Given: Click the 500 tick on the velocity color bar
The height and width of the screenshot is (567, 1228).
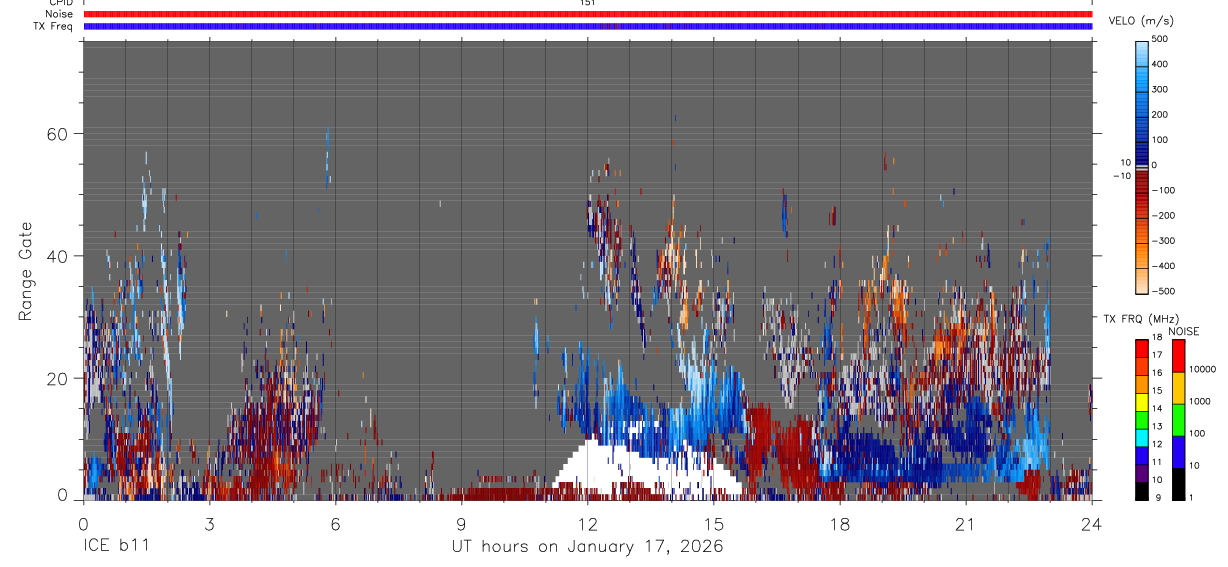Looking at the screenshot, I should click(1160, 39).
